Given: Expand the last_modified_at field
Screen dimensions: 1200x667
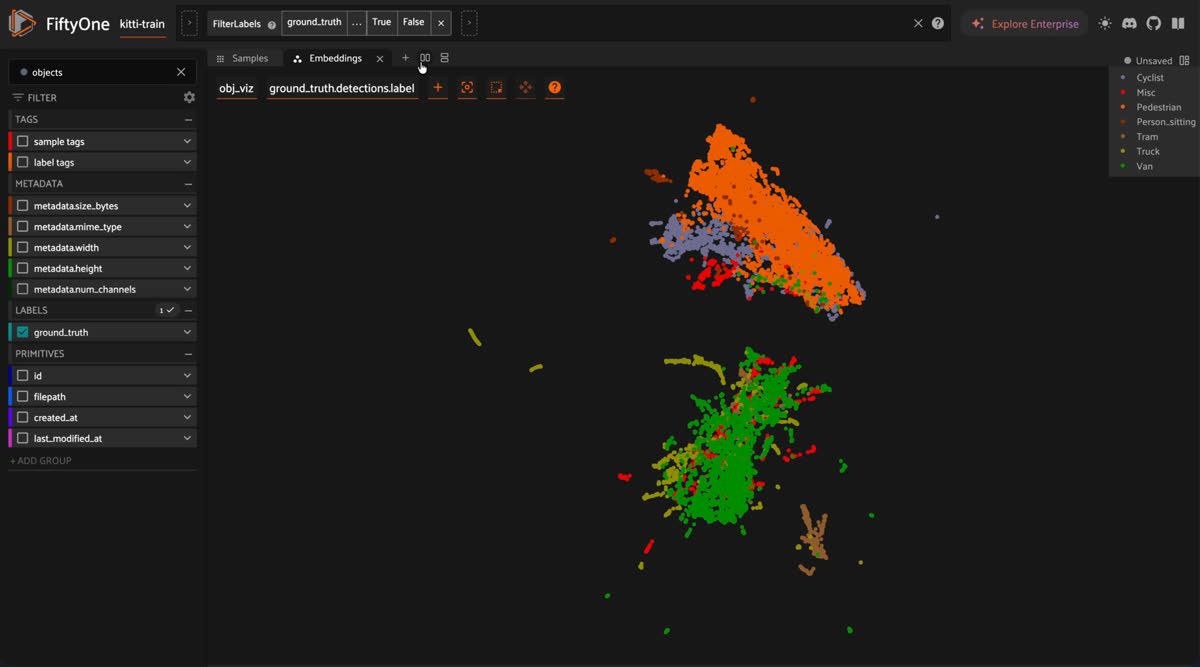Looking at the screenshot, I should pos(187,438).
